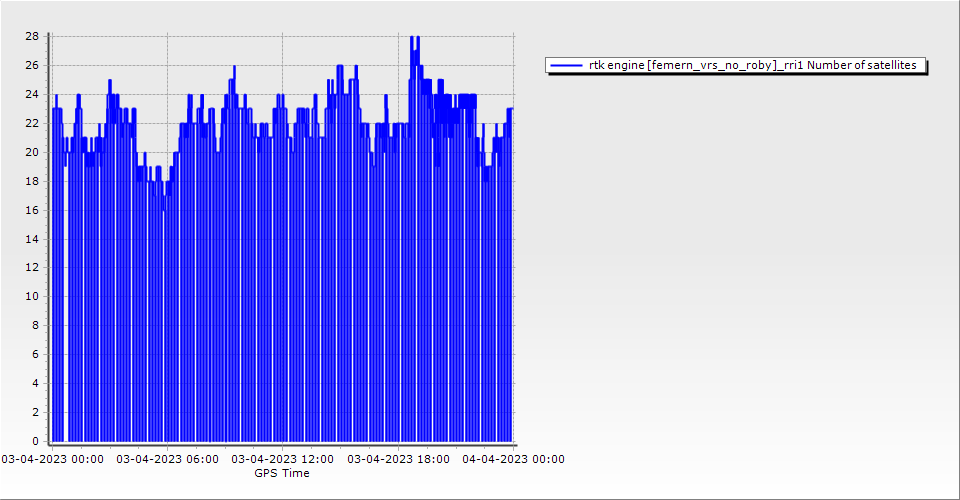Click the '03-04-2023 00:00' x-axis label
The width and height of the screenshot is (960, 500).
point(52,460)
